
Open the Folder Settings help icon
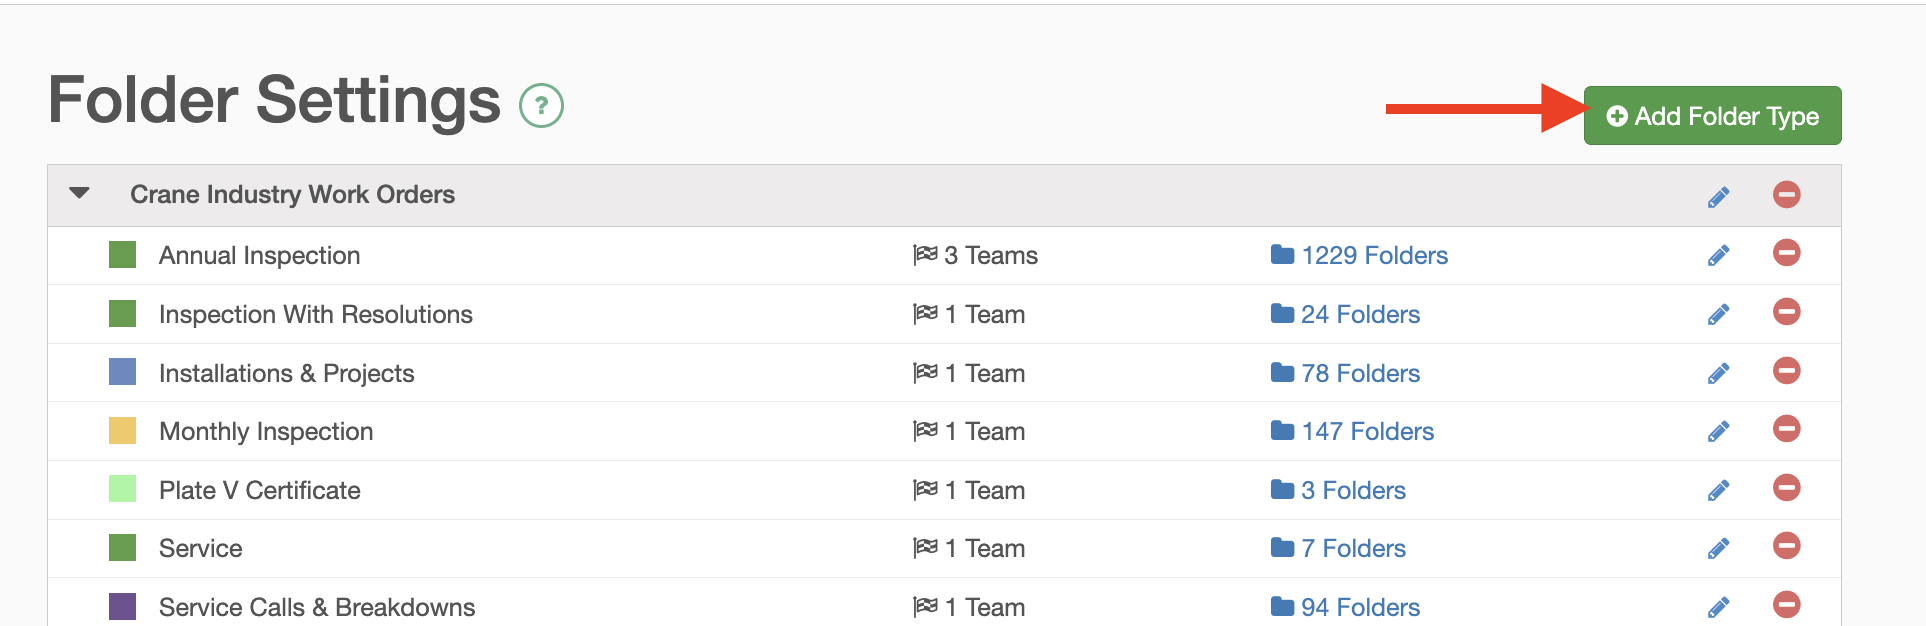[x=541, y=105]
